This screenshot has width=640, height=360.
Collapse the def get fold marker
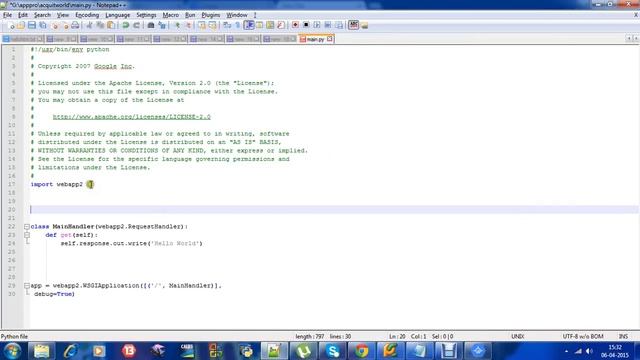[x=27, y=235]
